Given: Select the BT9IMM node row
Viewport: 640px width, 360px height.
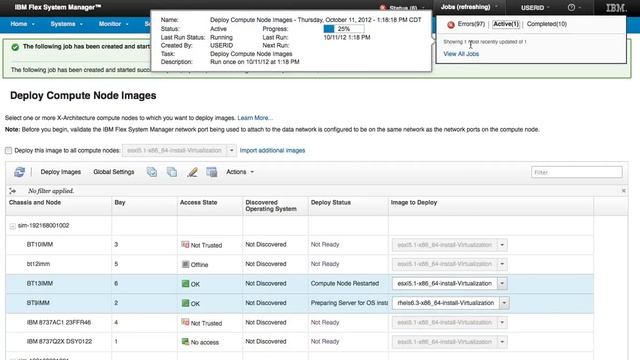Looking at the screenshot, I should tap(300, 303).
